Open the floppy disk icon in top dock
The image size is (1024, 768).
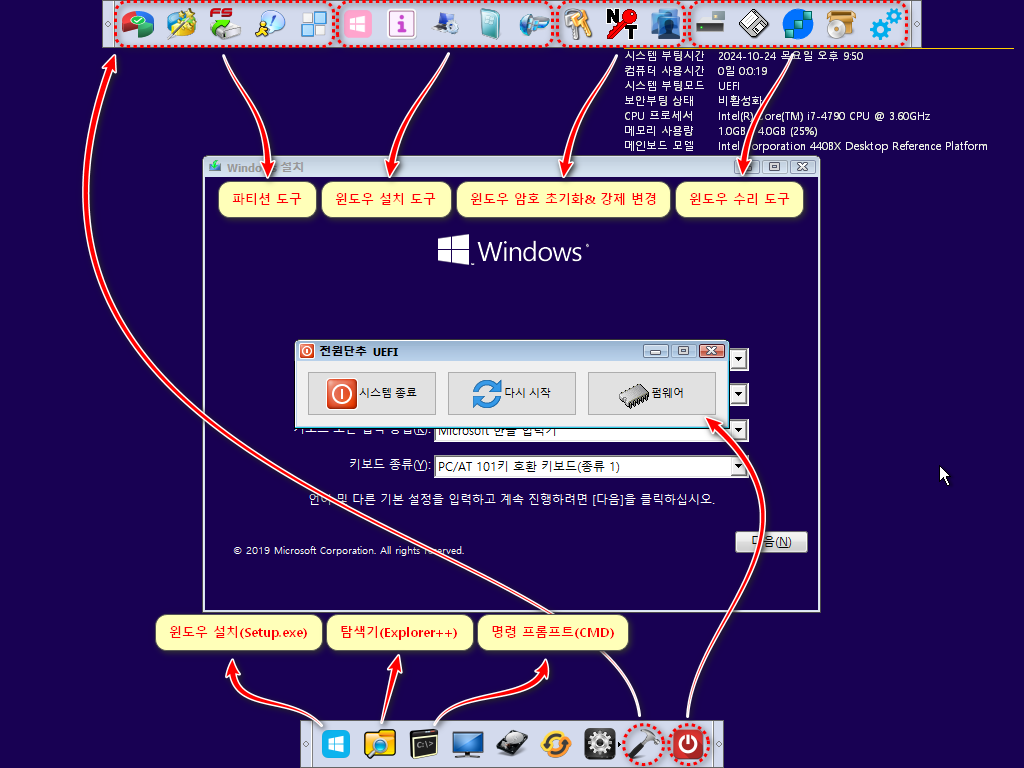click(754, 24)
